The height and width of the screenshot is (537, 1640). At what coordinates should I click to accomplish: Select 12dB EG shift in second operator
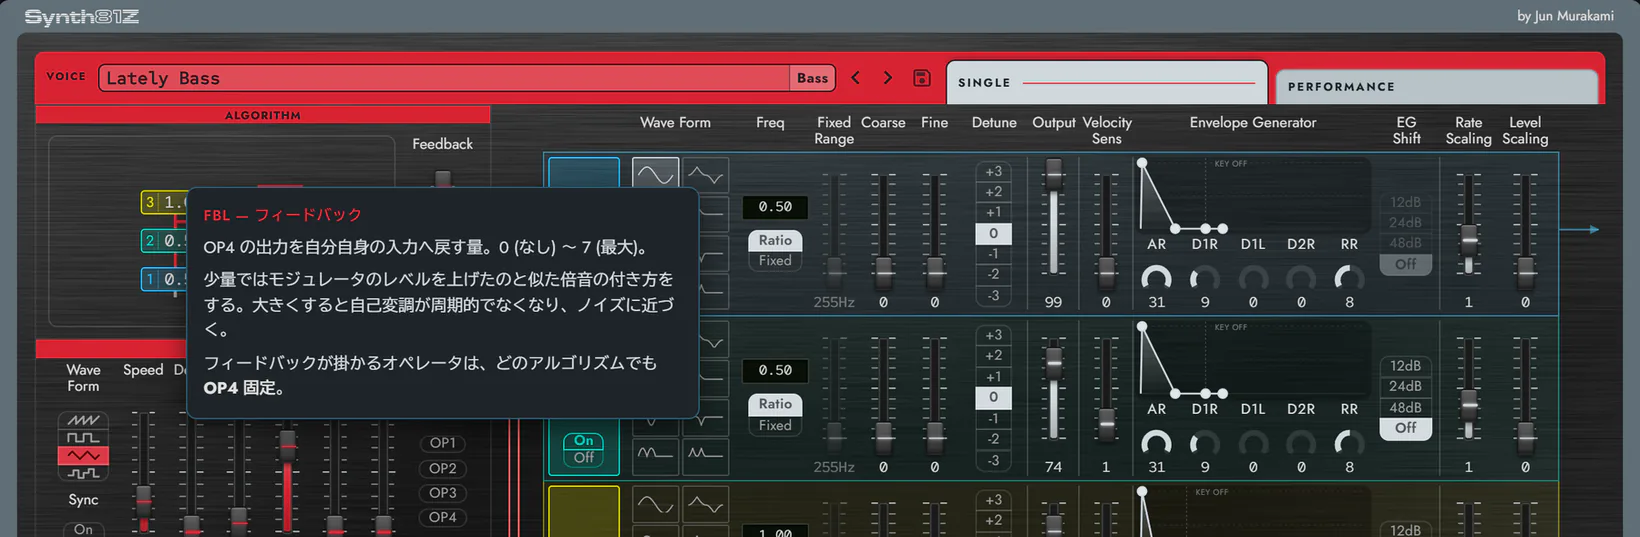pos(1405,366)
